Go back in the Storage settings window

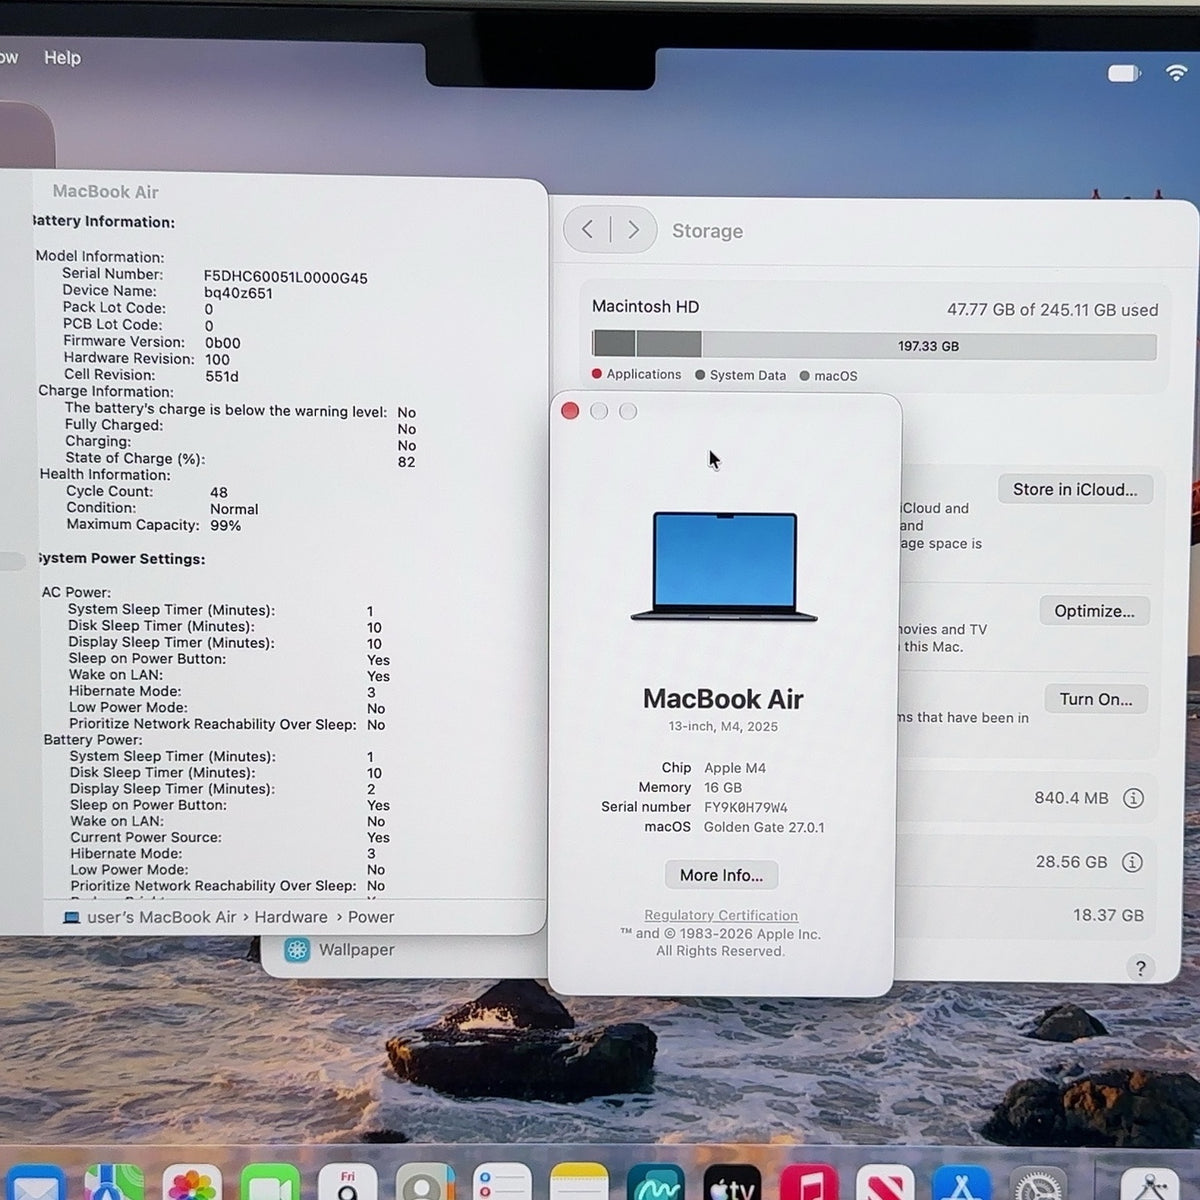point(587,230)
